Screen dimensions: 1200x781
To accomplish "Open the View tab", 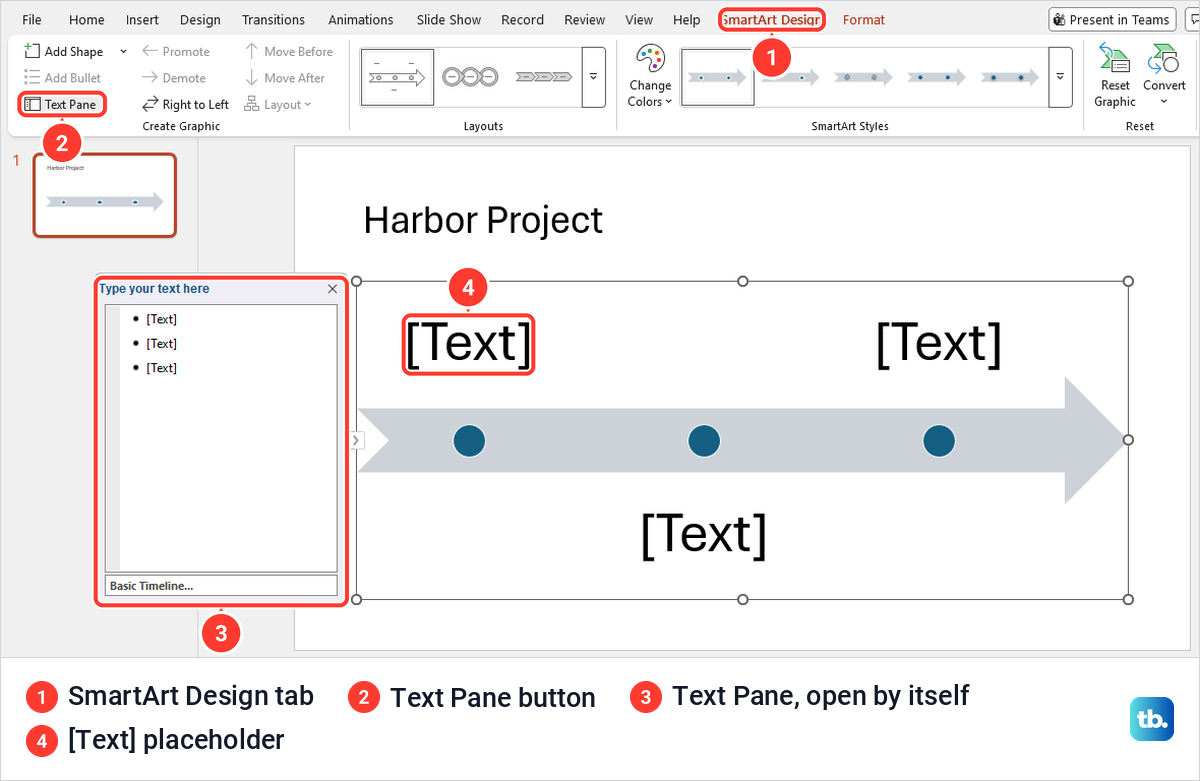I will point(639,20).
